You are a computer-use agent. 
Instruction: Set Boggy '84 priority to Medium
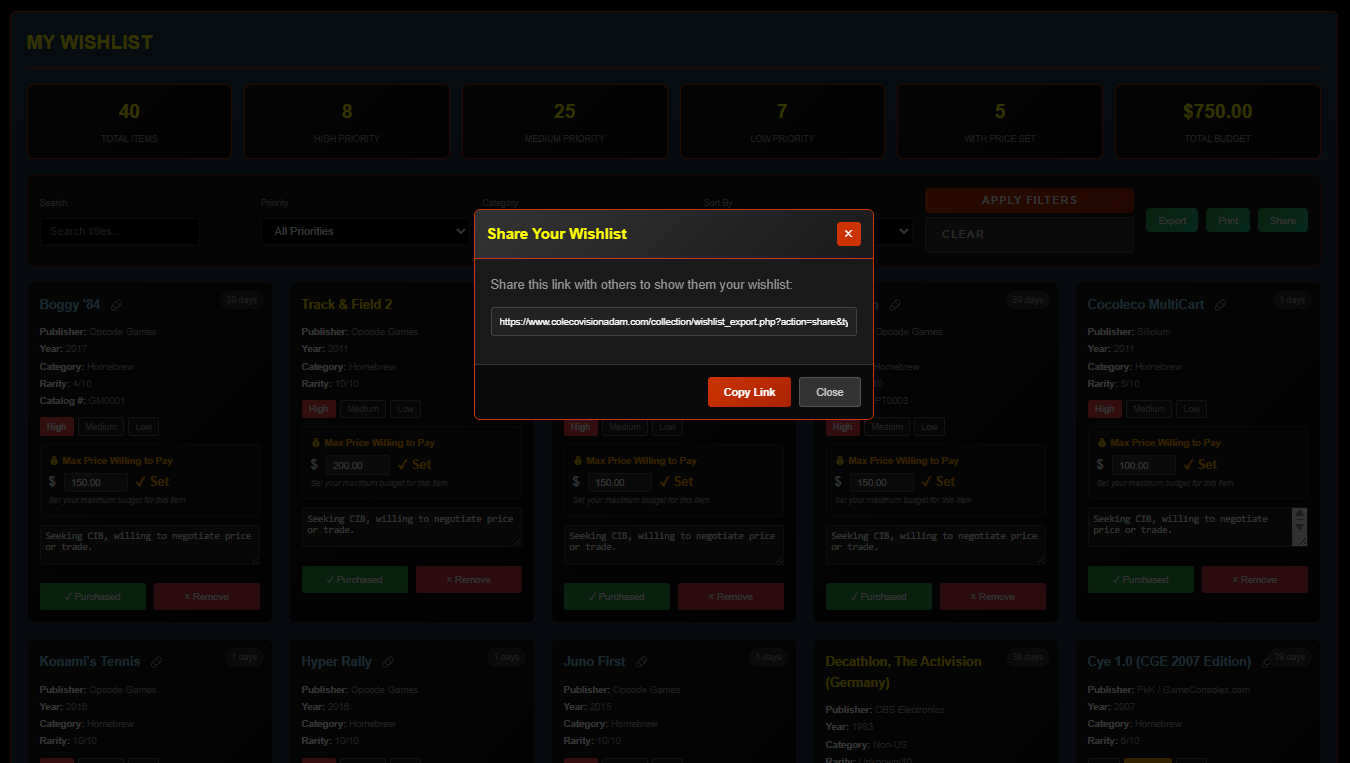tap(101, 427)
